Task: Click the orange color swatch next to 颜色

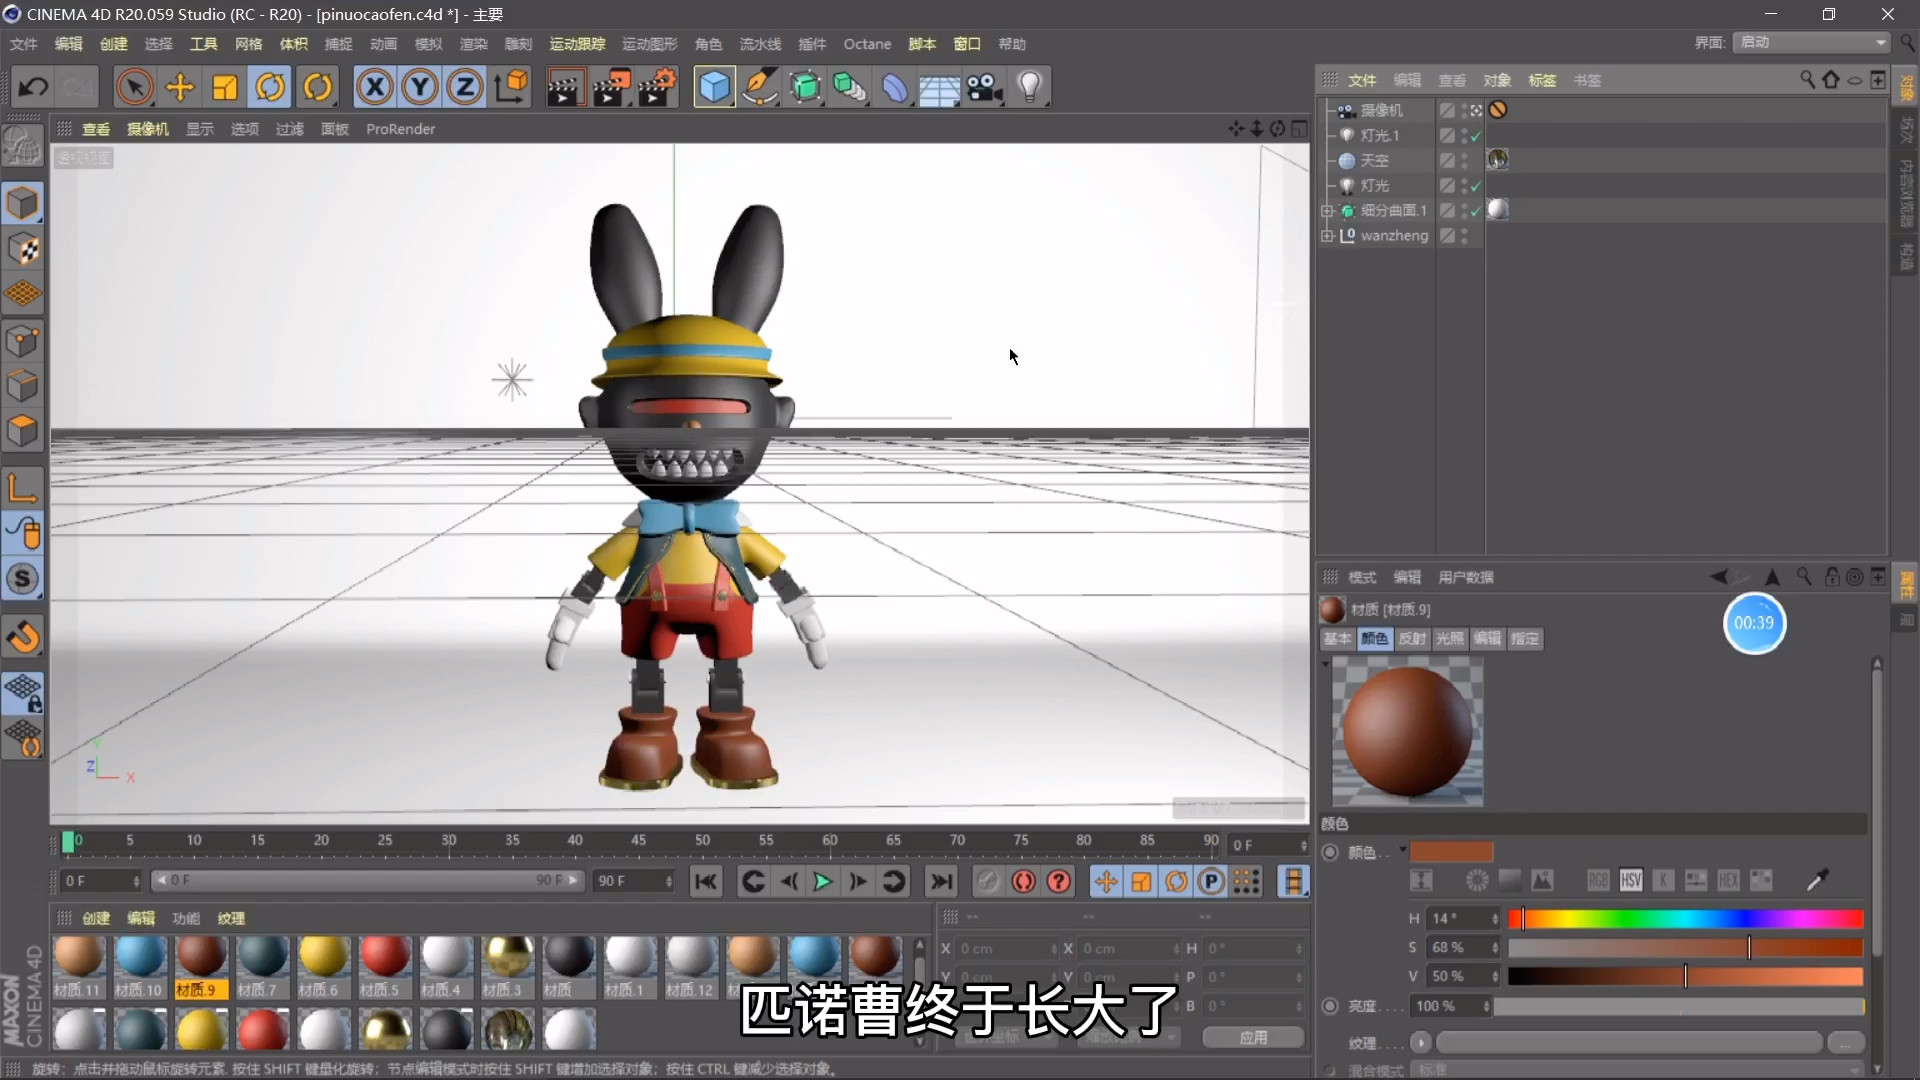Action: pyautogui.click(x=1451, y=852)
